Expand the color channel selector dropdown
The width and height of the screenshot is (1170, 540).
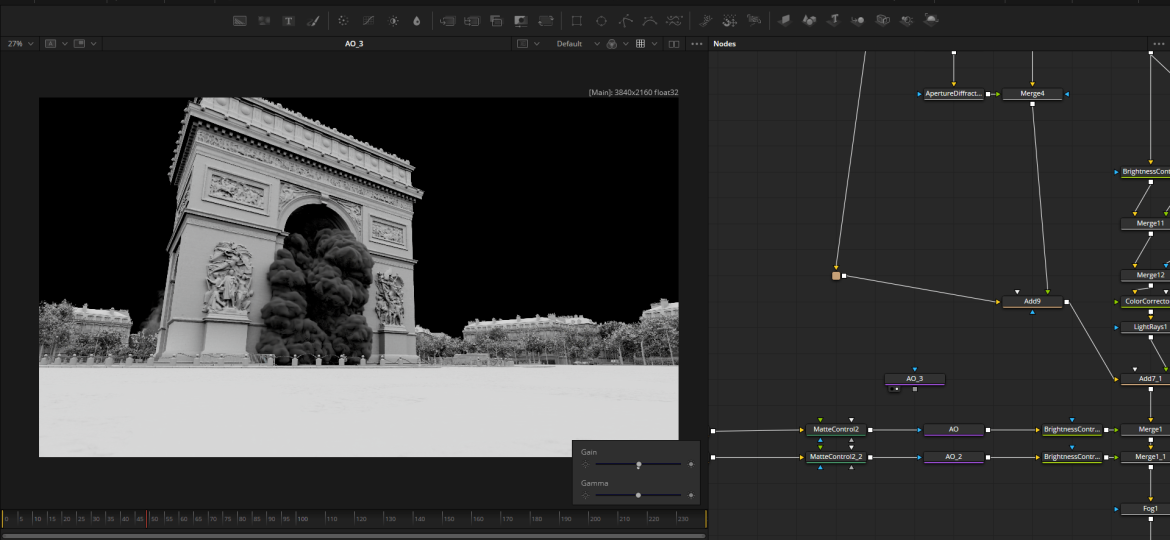pos(616,44)
